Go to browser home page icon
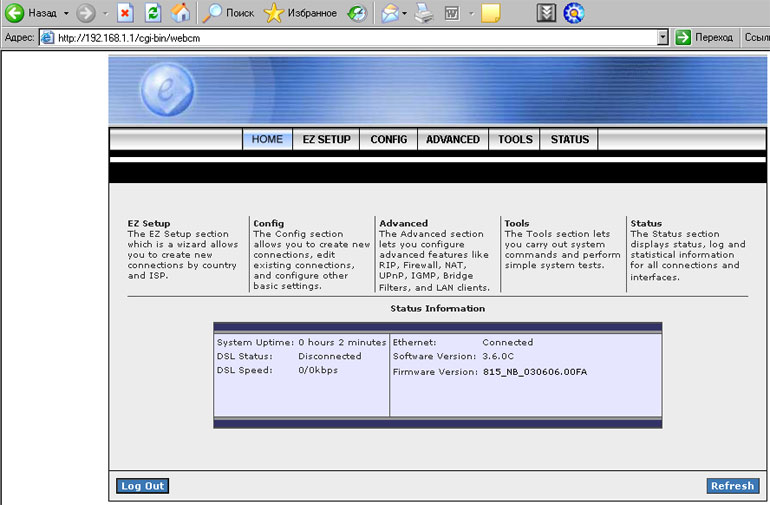This screenshot has width=770, height=505. pyautogui.click(x=180, y=13)
